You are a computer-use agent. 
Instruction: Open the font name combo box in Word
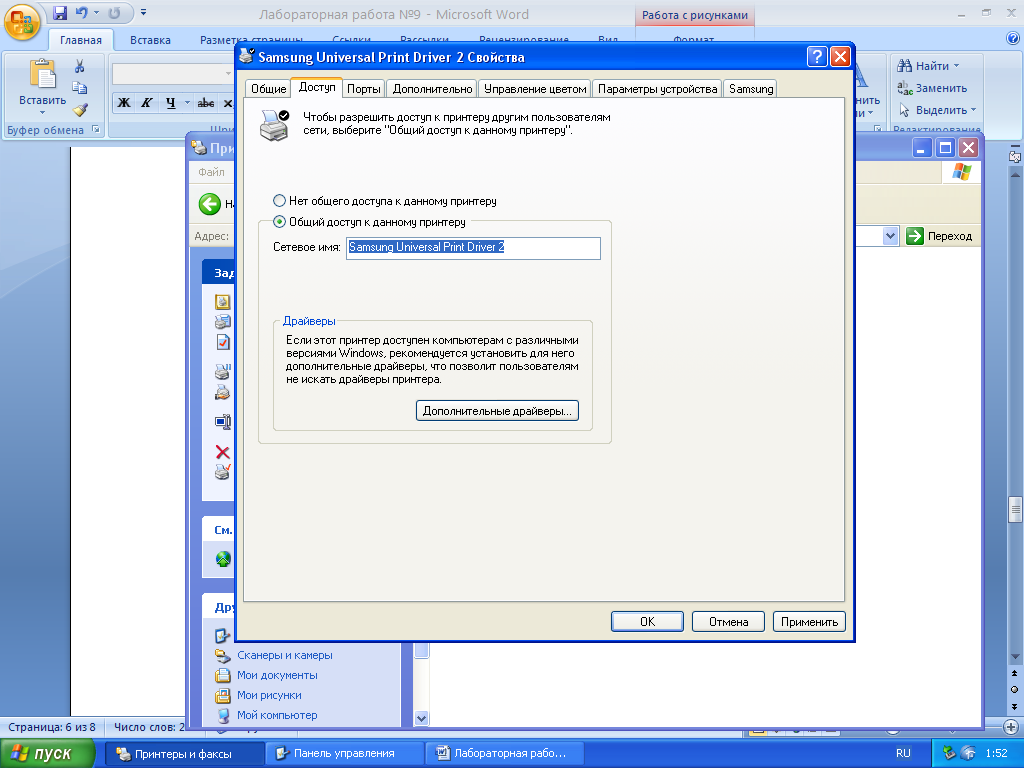173,74
